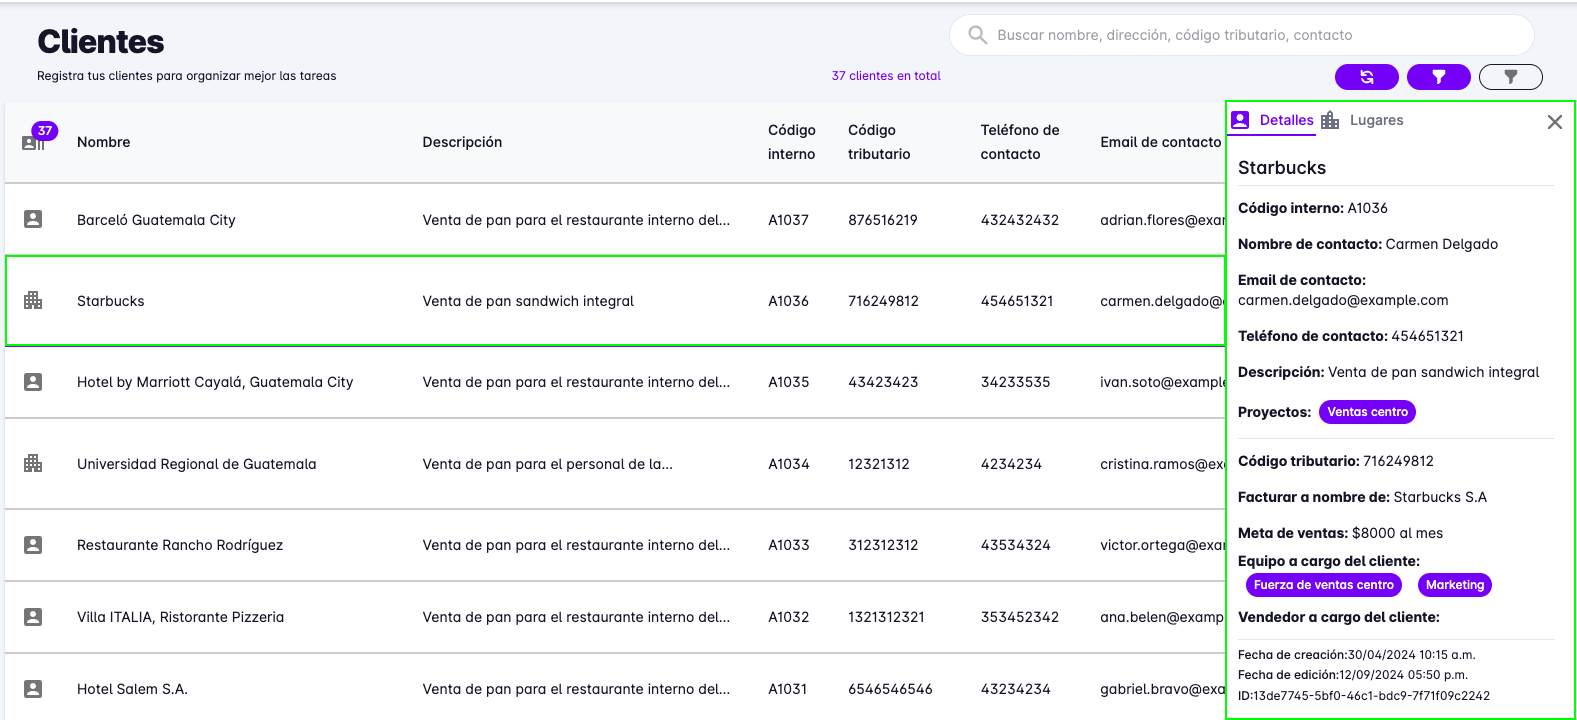1577x720 pixels.
Task: Open the Villa ITALIA, Ristorante Pizzeria row
Action: pos(180,617)
